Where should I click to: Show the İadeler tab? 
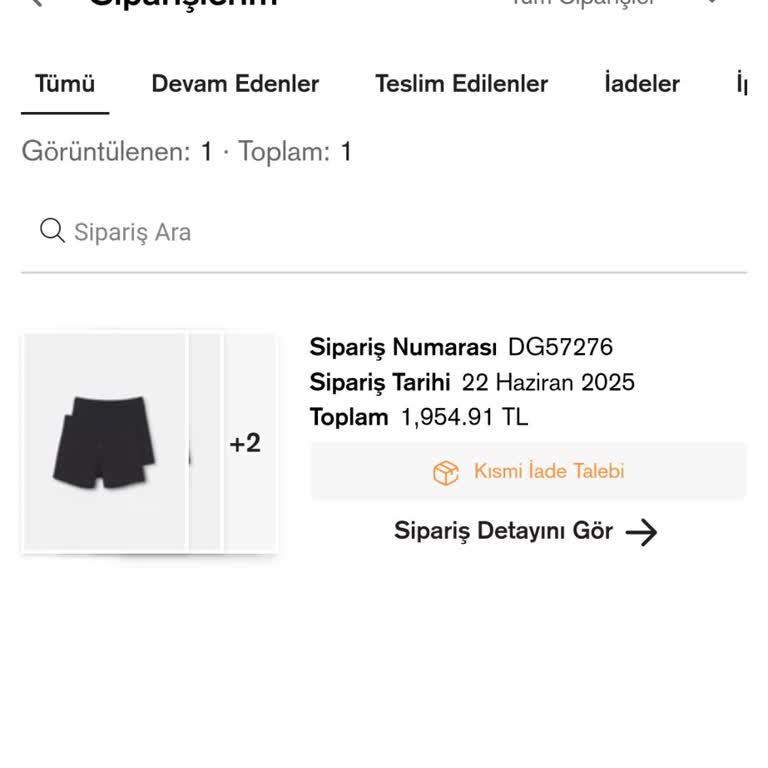click(642, 84)
